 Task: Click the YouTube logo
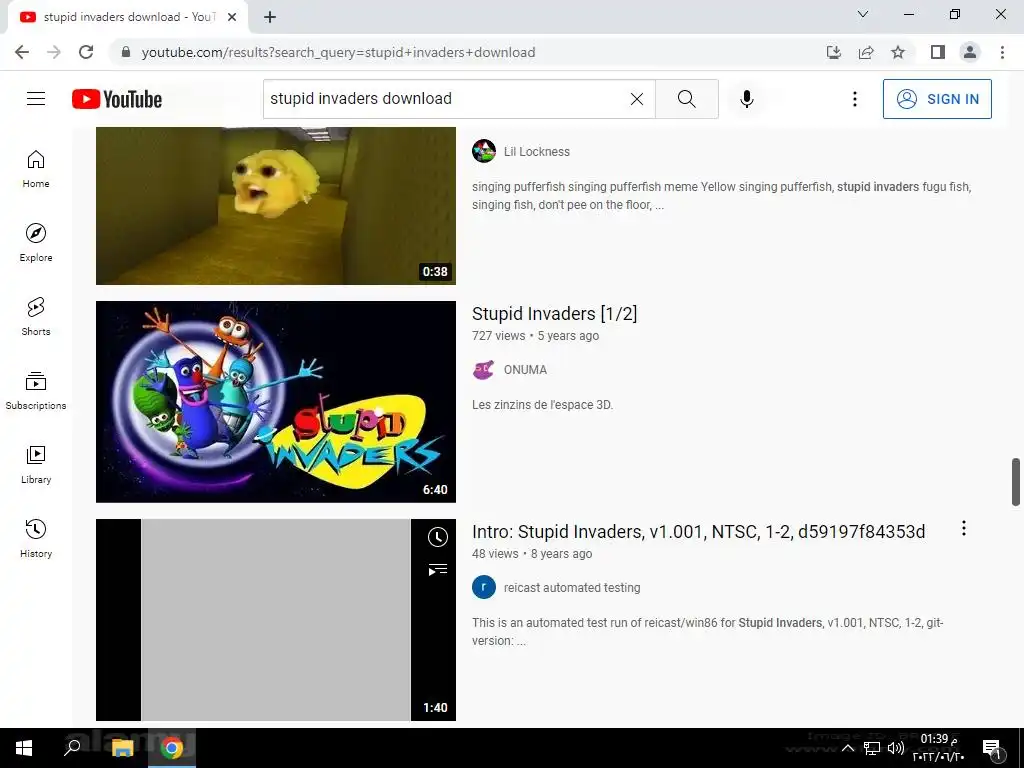[117, 99]
